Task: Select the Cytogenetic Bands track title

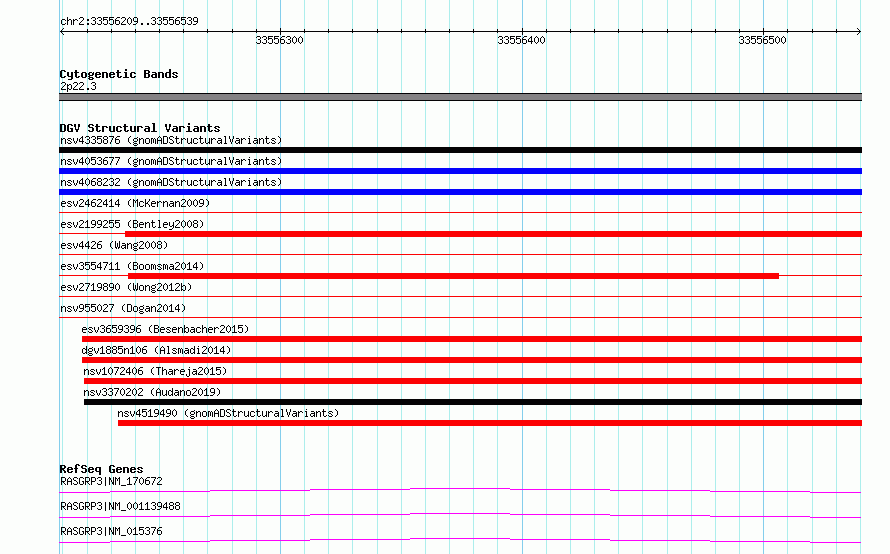Action: point(119,74)
